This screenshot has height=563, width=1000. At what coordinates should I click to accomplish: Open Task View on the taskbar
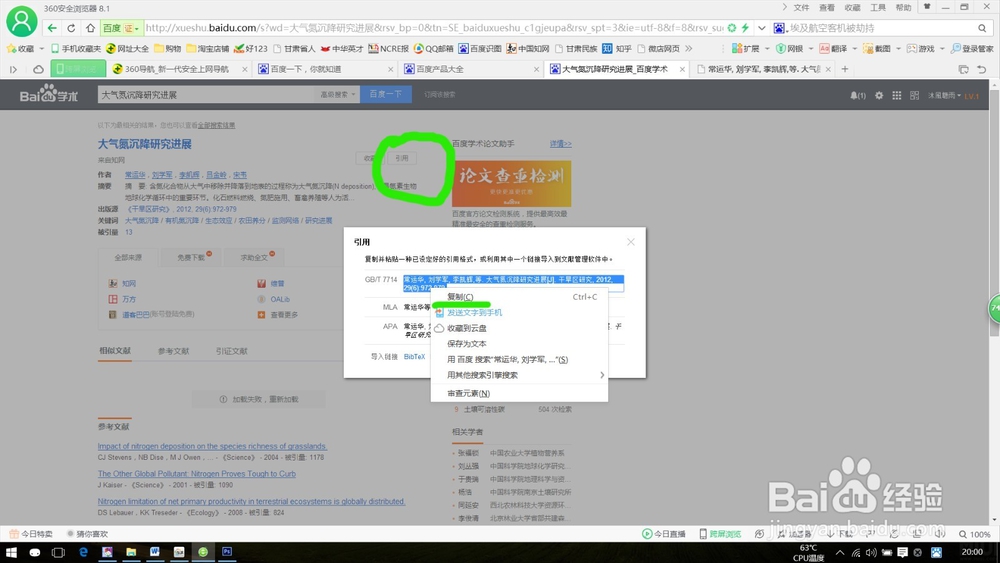[x=58, y=552]
